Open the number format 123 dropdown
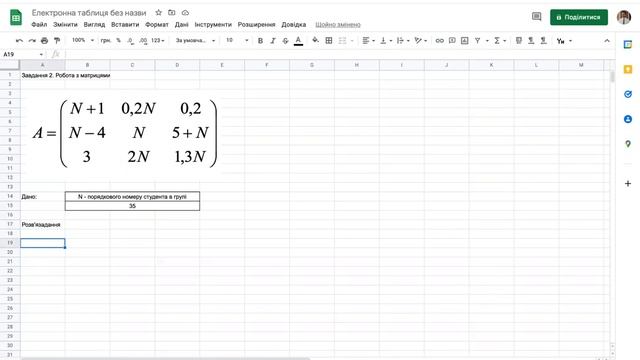Image resolution: width=640 pixels, height=360 pixels. pos(158,40)
